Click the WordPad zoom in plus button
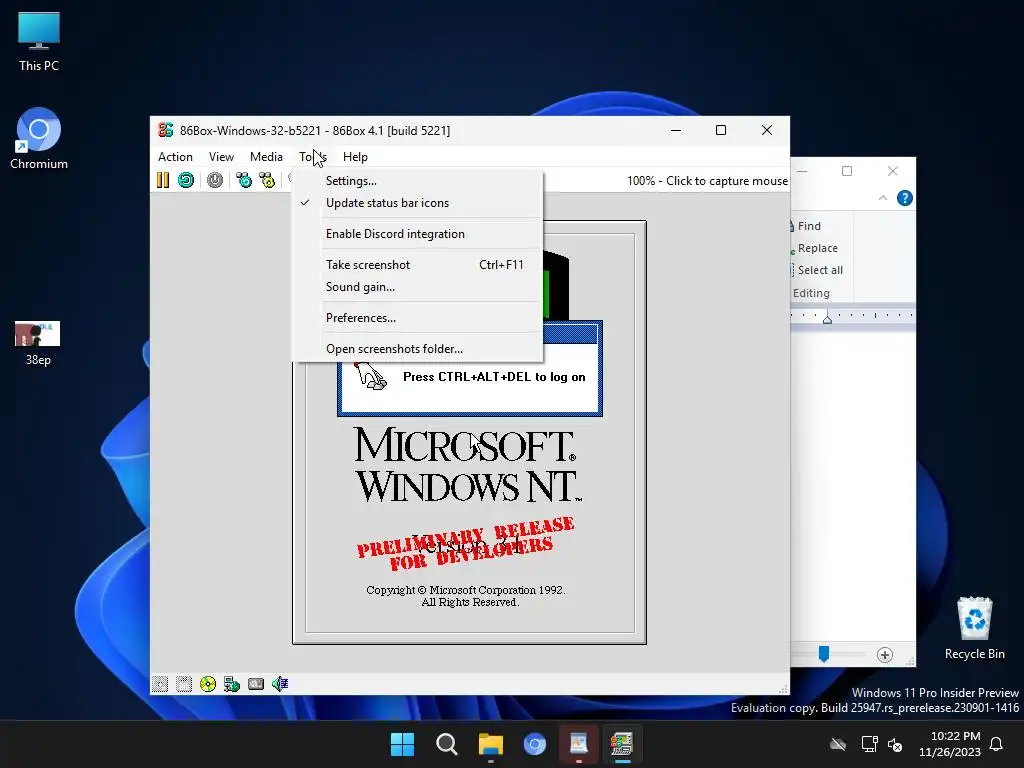 pyautogui.click(x=884, y=655)
